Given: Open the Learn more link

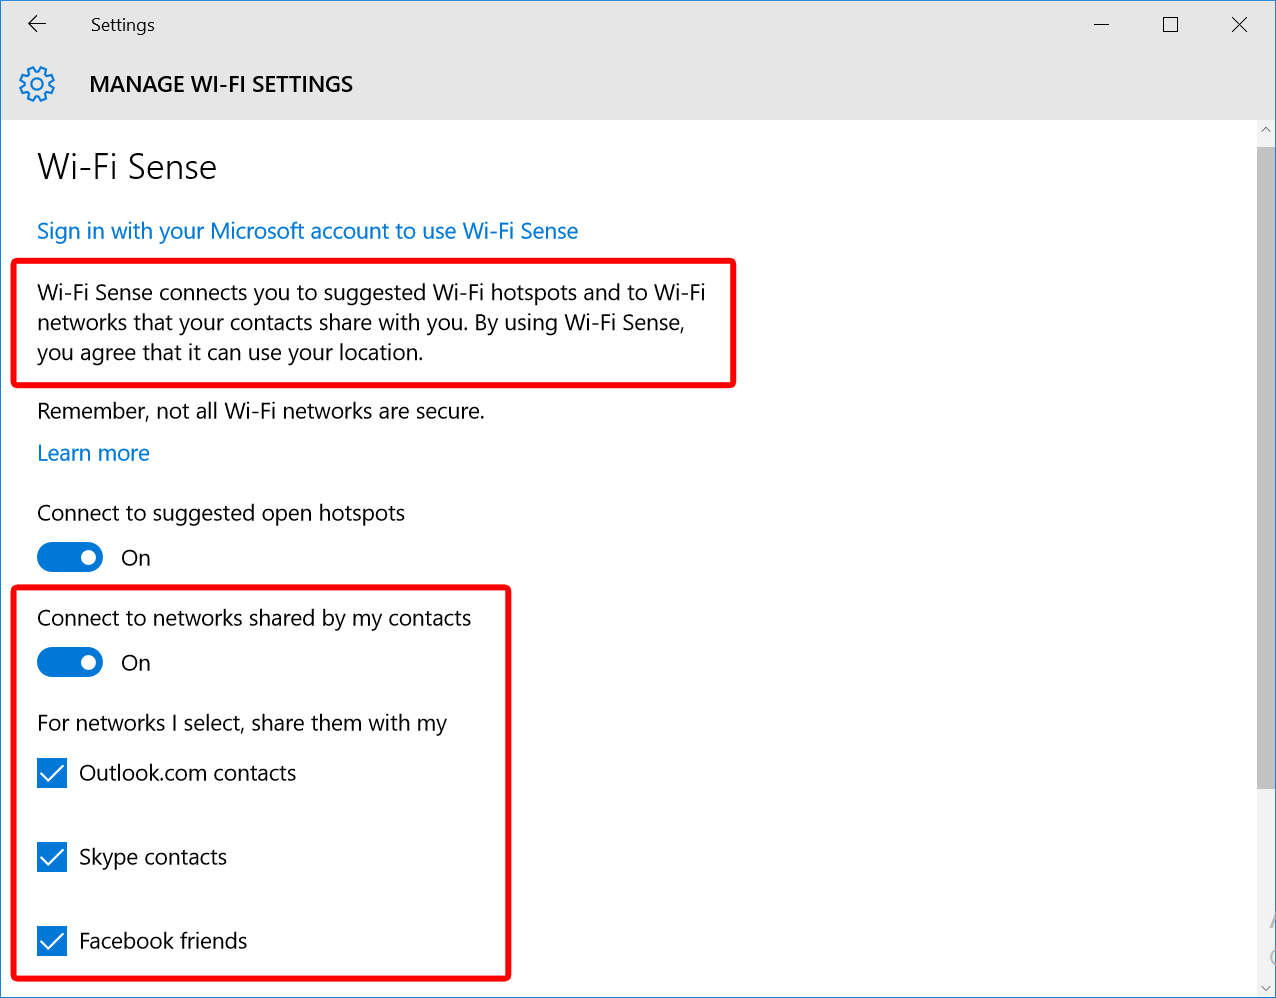Looking at the screenshot, I should 93,453.
